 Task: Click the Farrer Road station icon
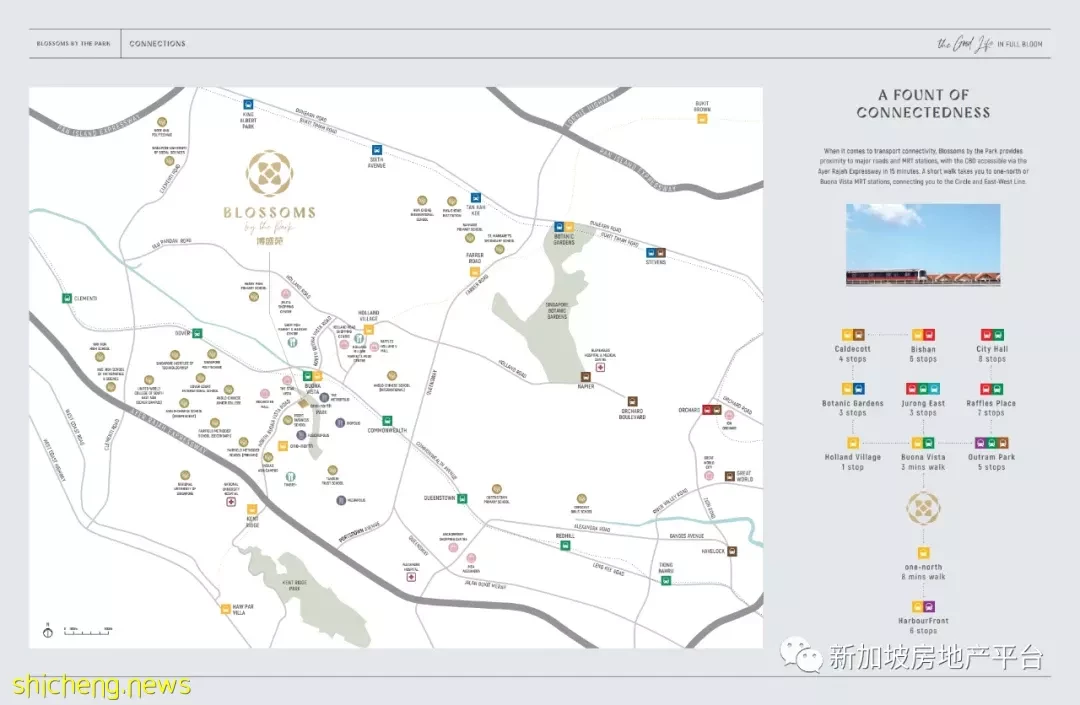tap(475, 272)
